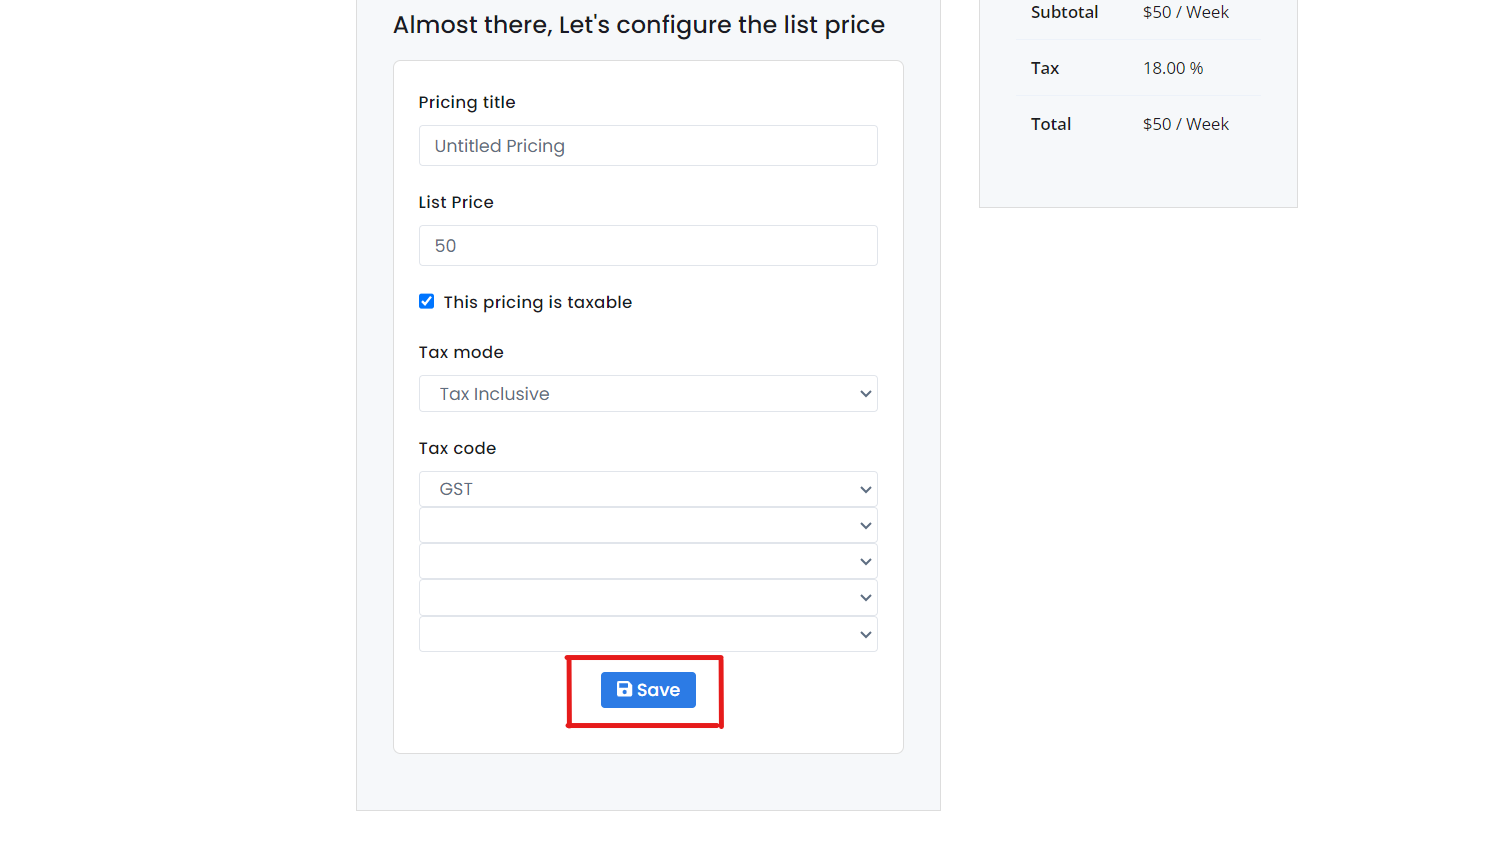
Task: Open the Tax mode dropdown showing Tax Inclusive
Action: click(x=648, y=393)
